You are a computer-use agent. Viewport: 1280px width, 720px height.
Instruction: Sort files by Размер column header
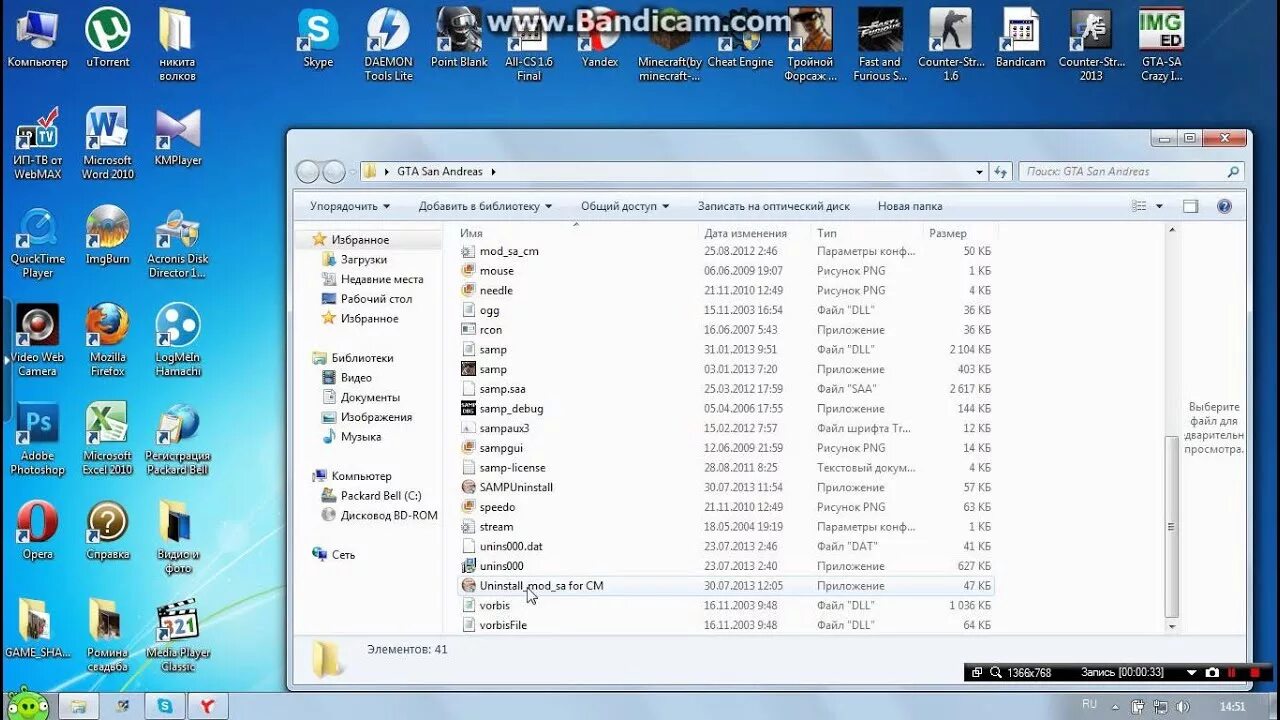coord(960,233)
